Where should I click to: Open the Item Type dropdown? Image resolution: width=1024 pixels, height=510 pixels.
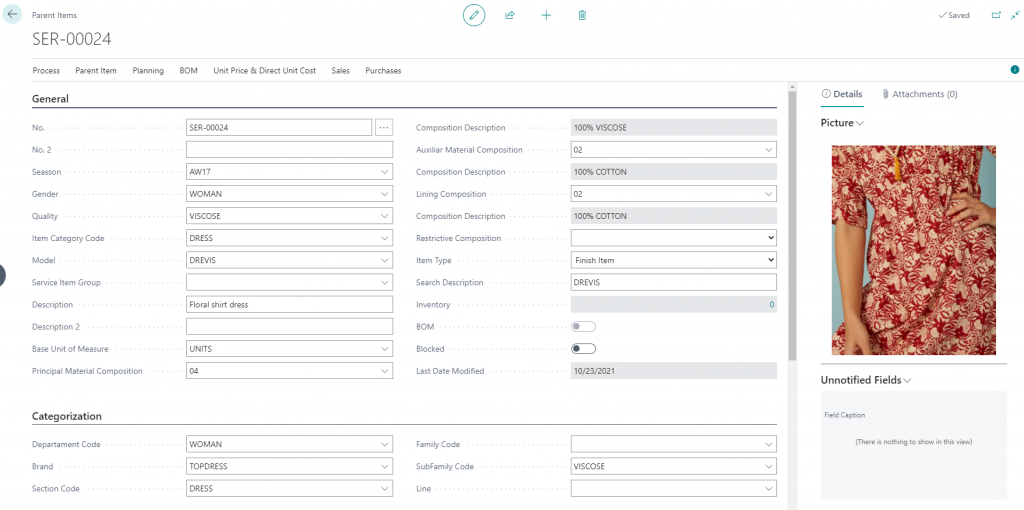pyautogui.click(x=673, y=260)
